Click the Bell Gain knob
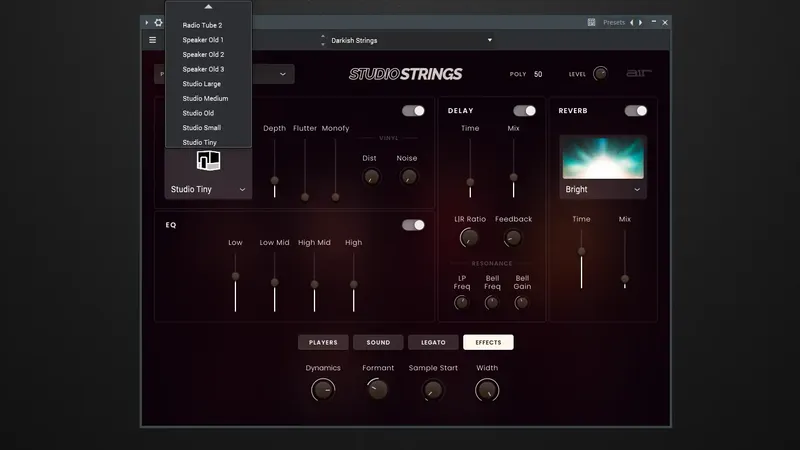This screenshot has height=450, width=800. click(x=521, y=303)
